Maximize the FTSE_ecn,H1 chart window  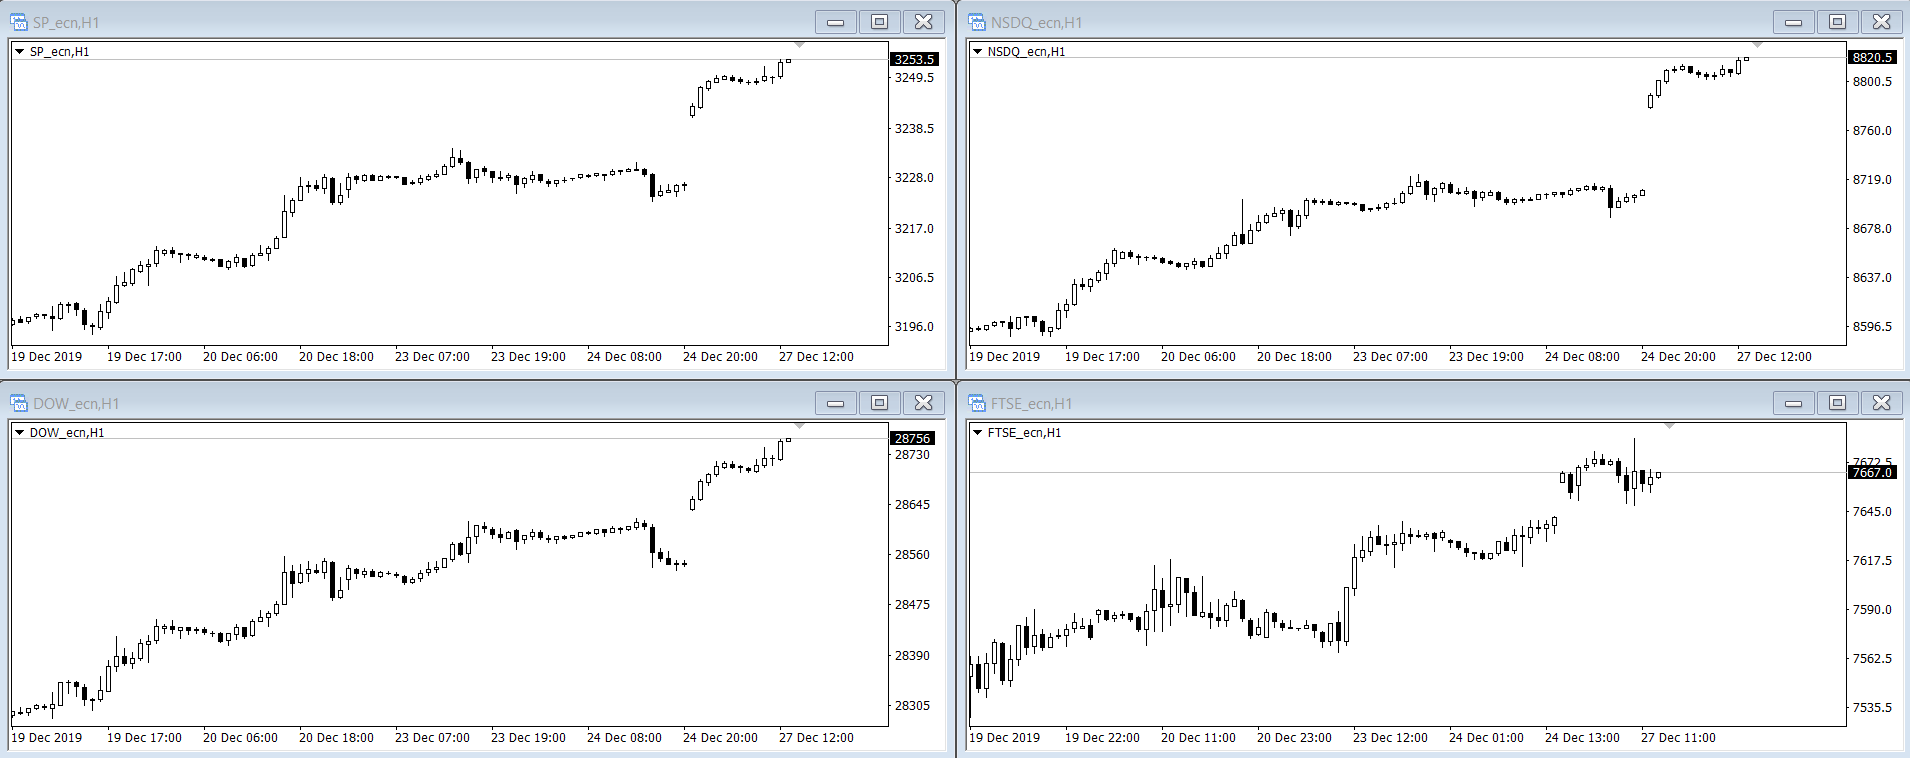click(x=1838, y=403)
